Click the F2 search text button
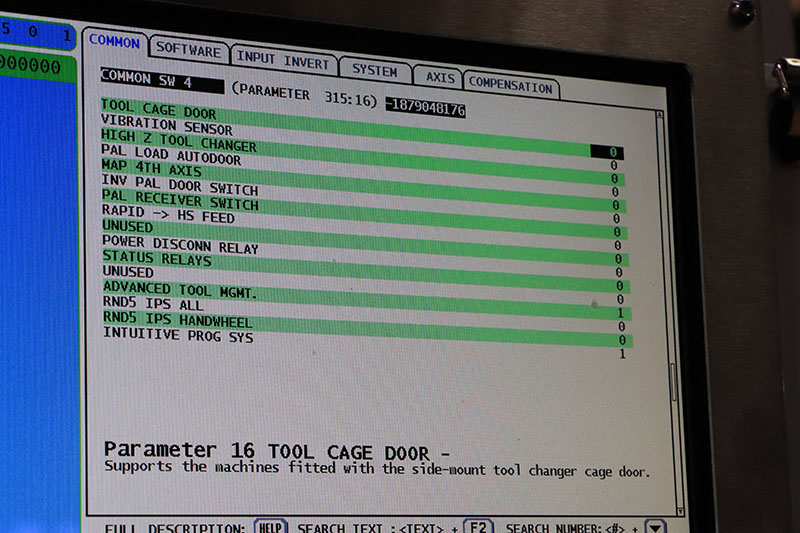Screen dimensions: 800x533 pos(478,526)
